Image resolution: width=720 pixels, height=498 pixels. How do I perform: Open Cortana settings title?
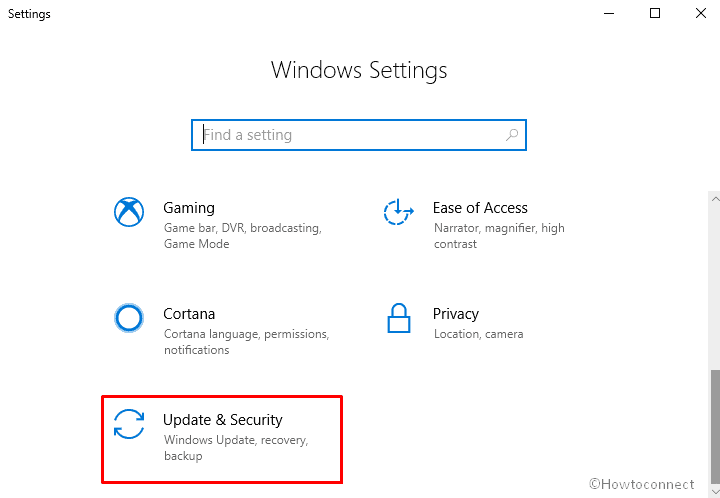[189, 314]
